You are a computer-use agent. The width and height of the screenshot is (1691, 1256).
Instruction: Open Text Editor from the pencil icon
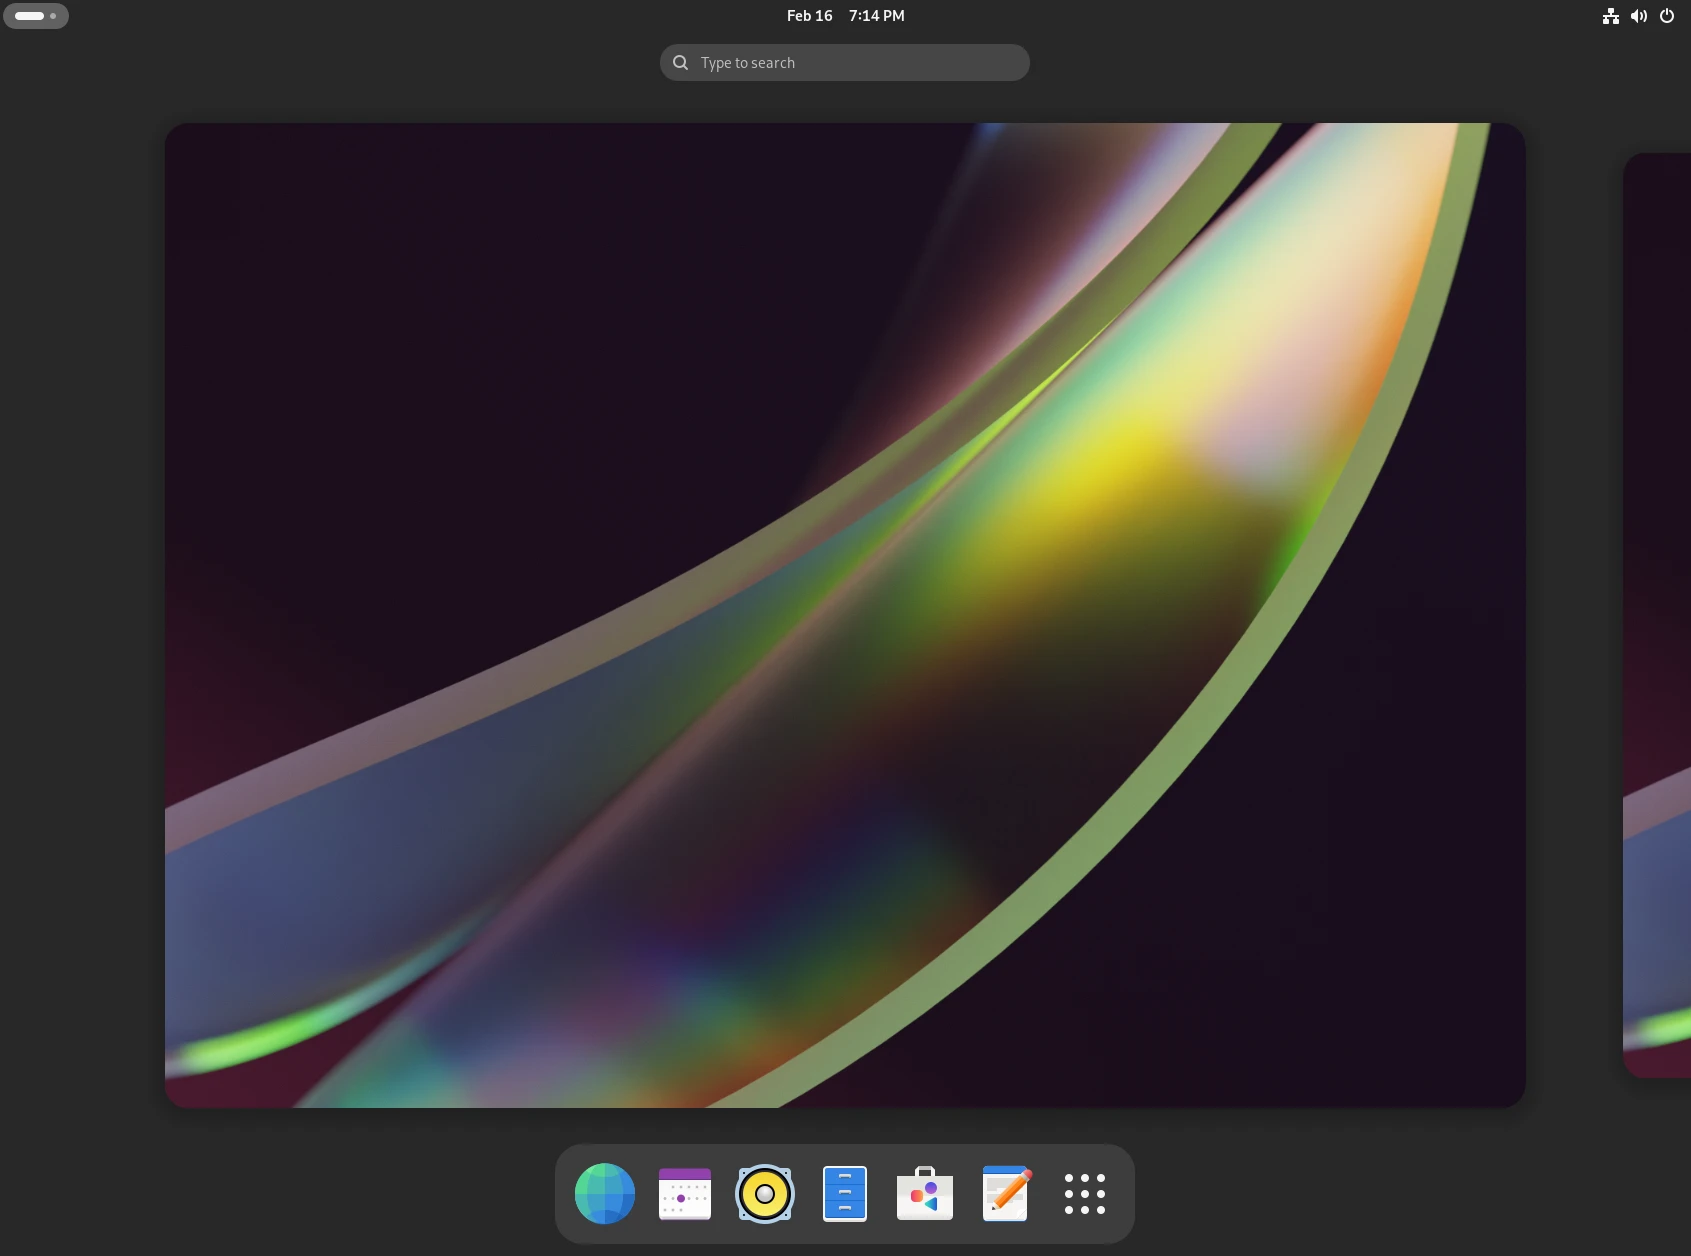point(1005,1194)
